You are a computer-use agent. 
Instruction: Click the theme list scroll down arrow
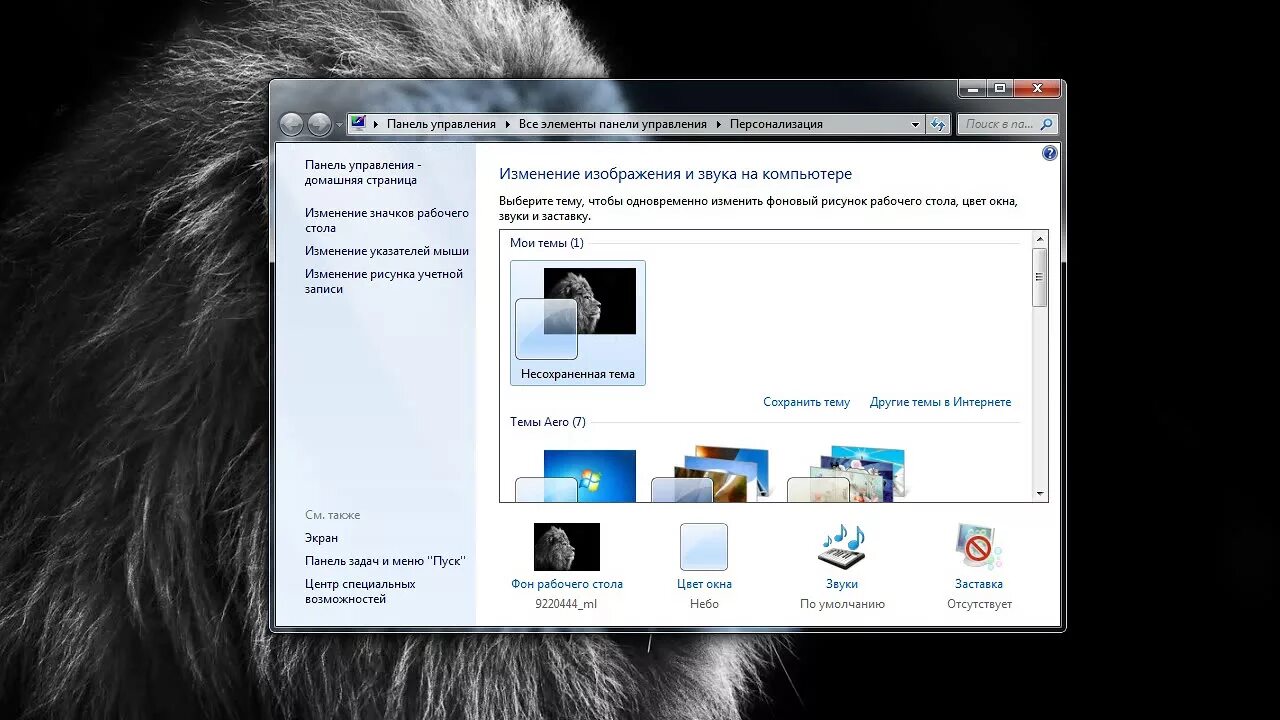(1040, 494)
